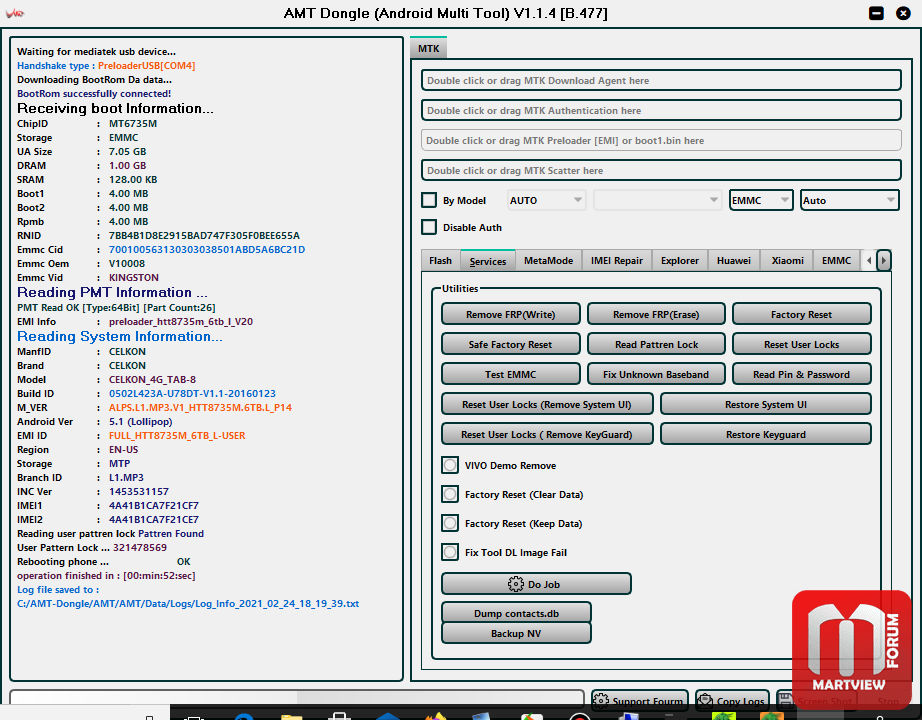The width and height of the screenshot is (922, 720).
Task: Click the IMEI1 value 4A41B1CA7F21CF7
Action: 154,505
